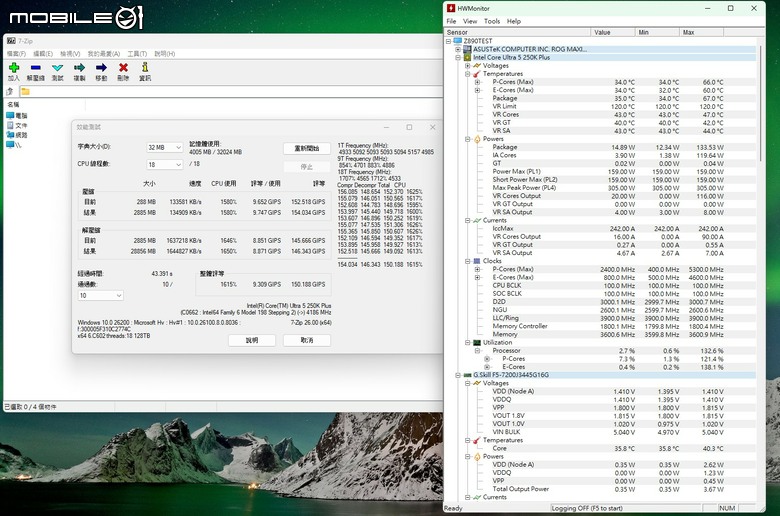Click the Info (資訊) icon in 7-Zip toolbar
This screenshot has width=780, height=516.
point(145,67)
